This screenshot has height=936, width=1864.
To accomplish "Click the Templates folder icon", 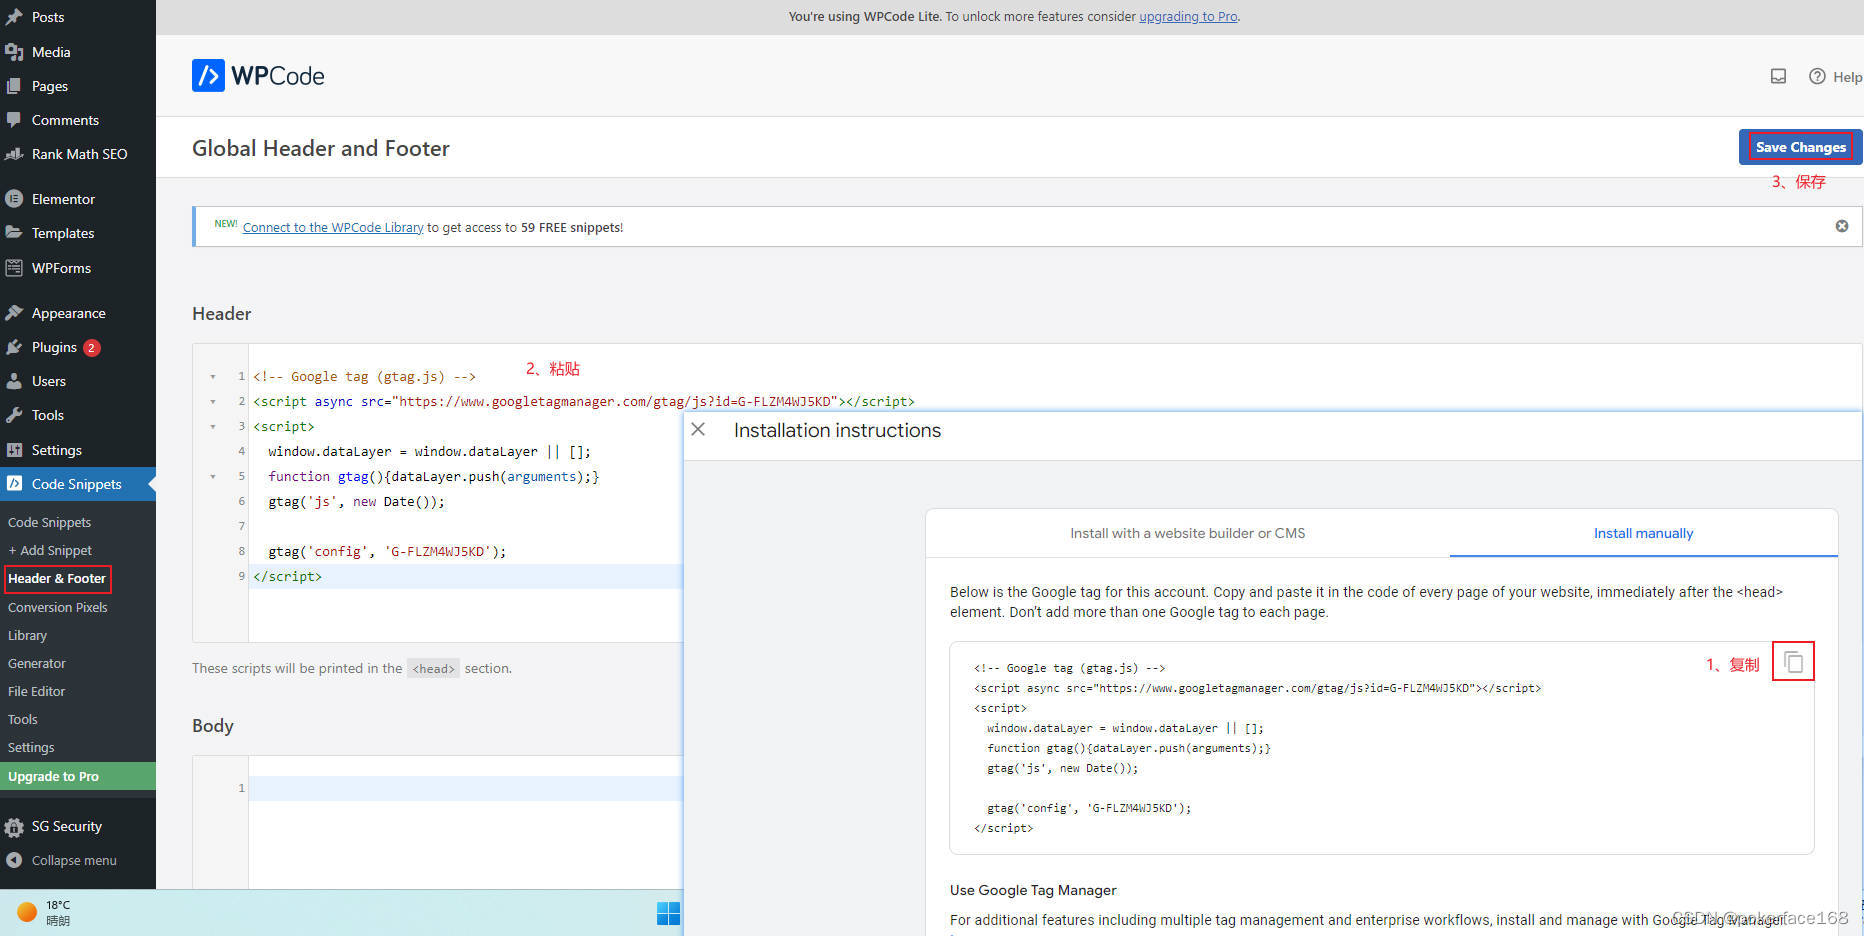I will pos(14,233).
